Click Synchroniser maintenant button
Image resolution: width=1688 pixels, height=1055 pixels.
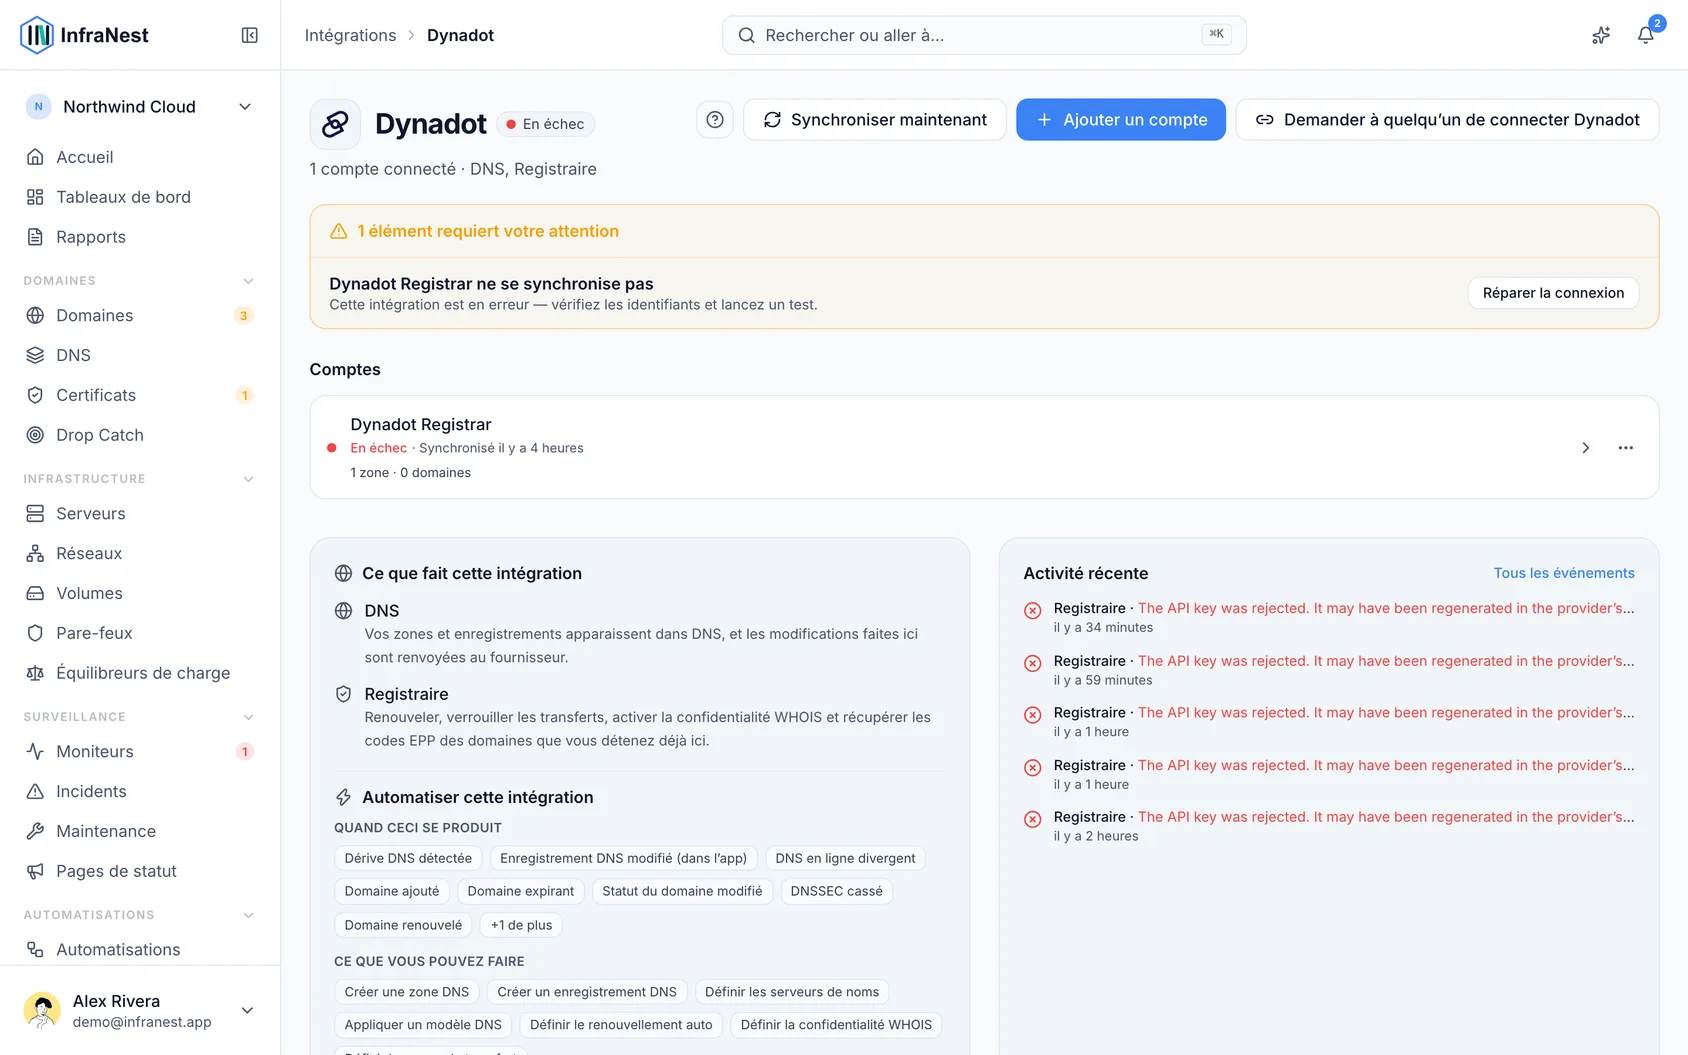tap(875, 120)
